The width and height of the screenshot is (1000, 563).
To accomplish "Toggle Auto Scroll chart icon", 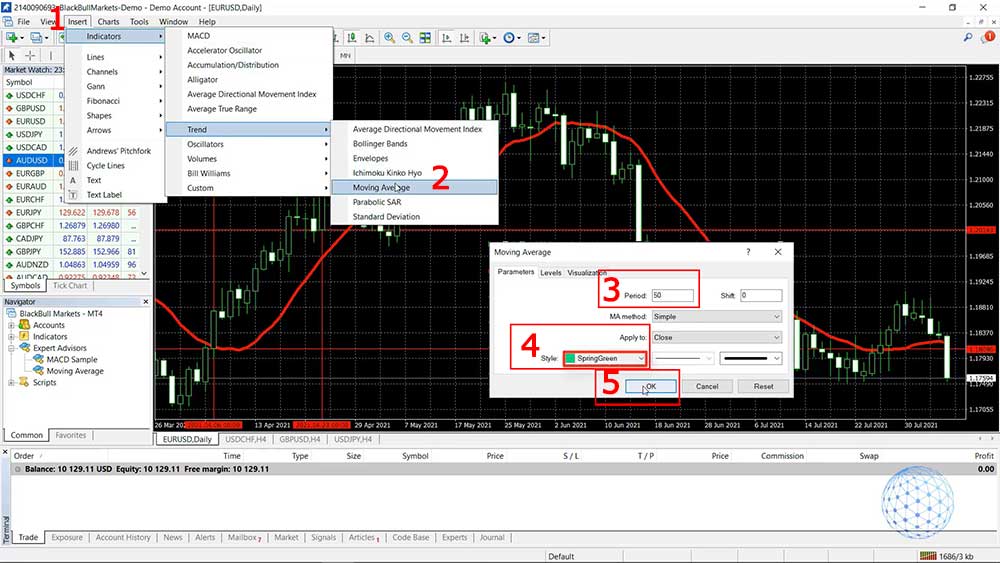I will [x=446, y=38].
